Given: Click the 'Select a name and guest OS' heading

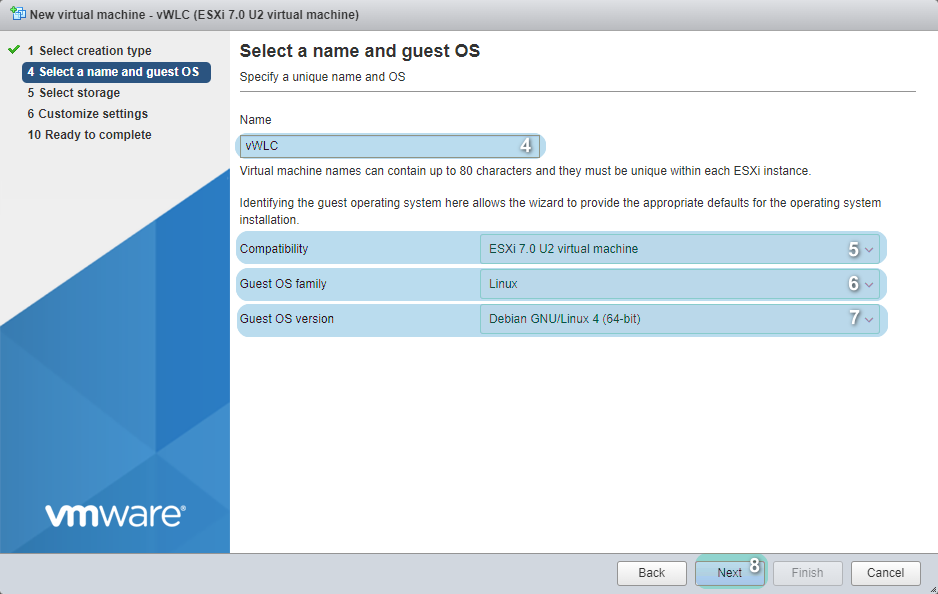Looking at the screenshot, I should (360, 51).
